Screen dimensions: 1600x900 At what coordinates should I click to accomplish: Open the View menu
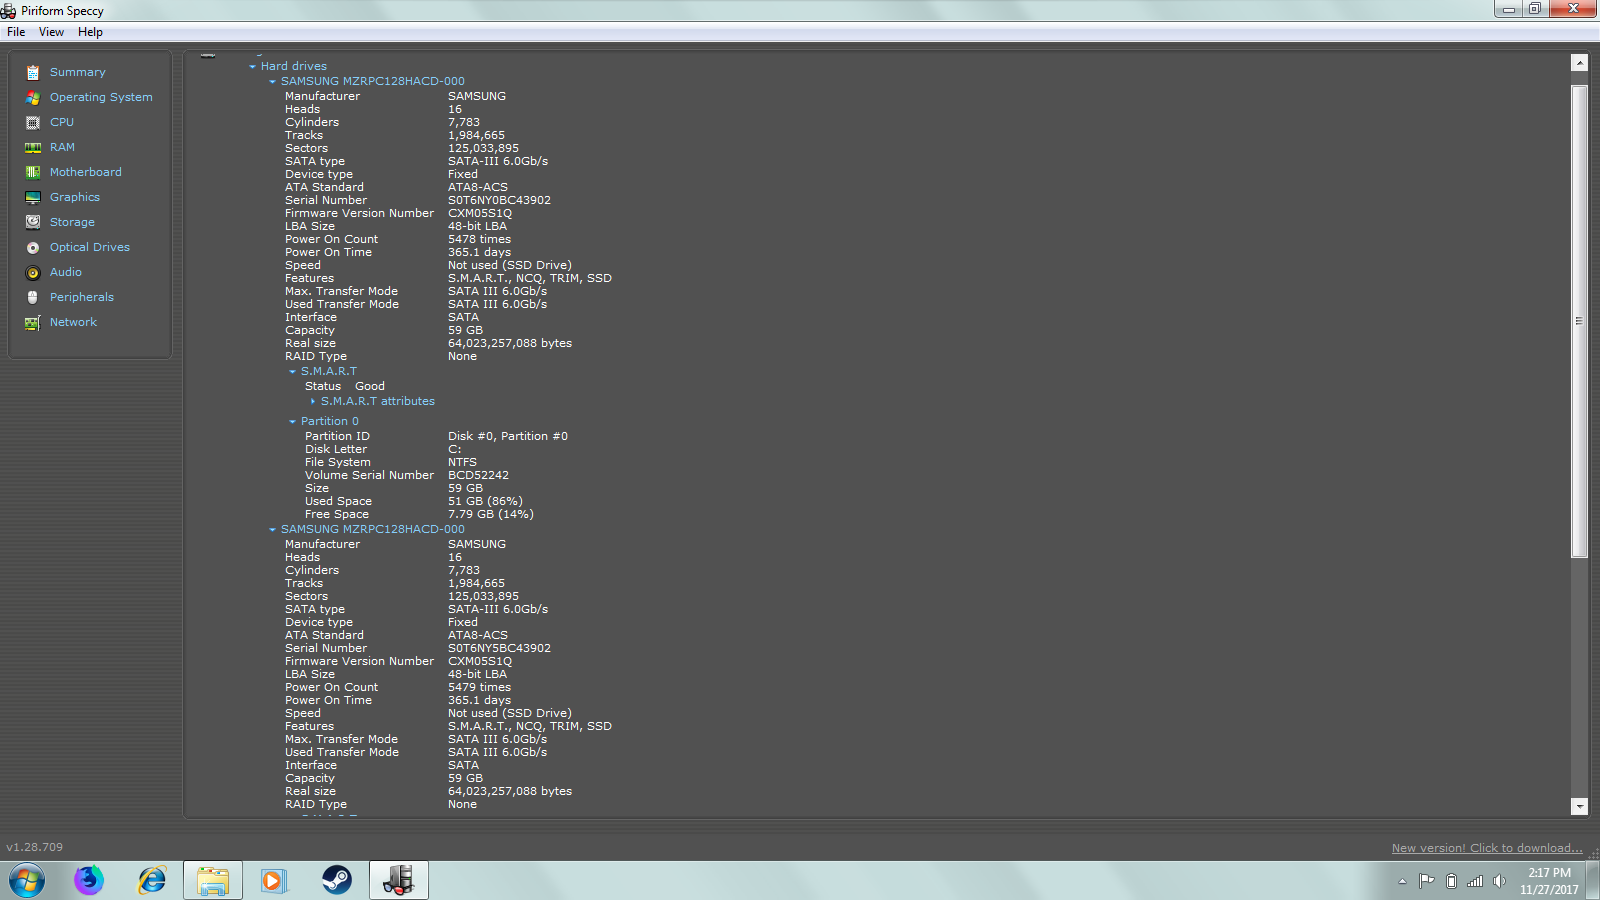coord(51,32)
